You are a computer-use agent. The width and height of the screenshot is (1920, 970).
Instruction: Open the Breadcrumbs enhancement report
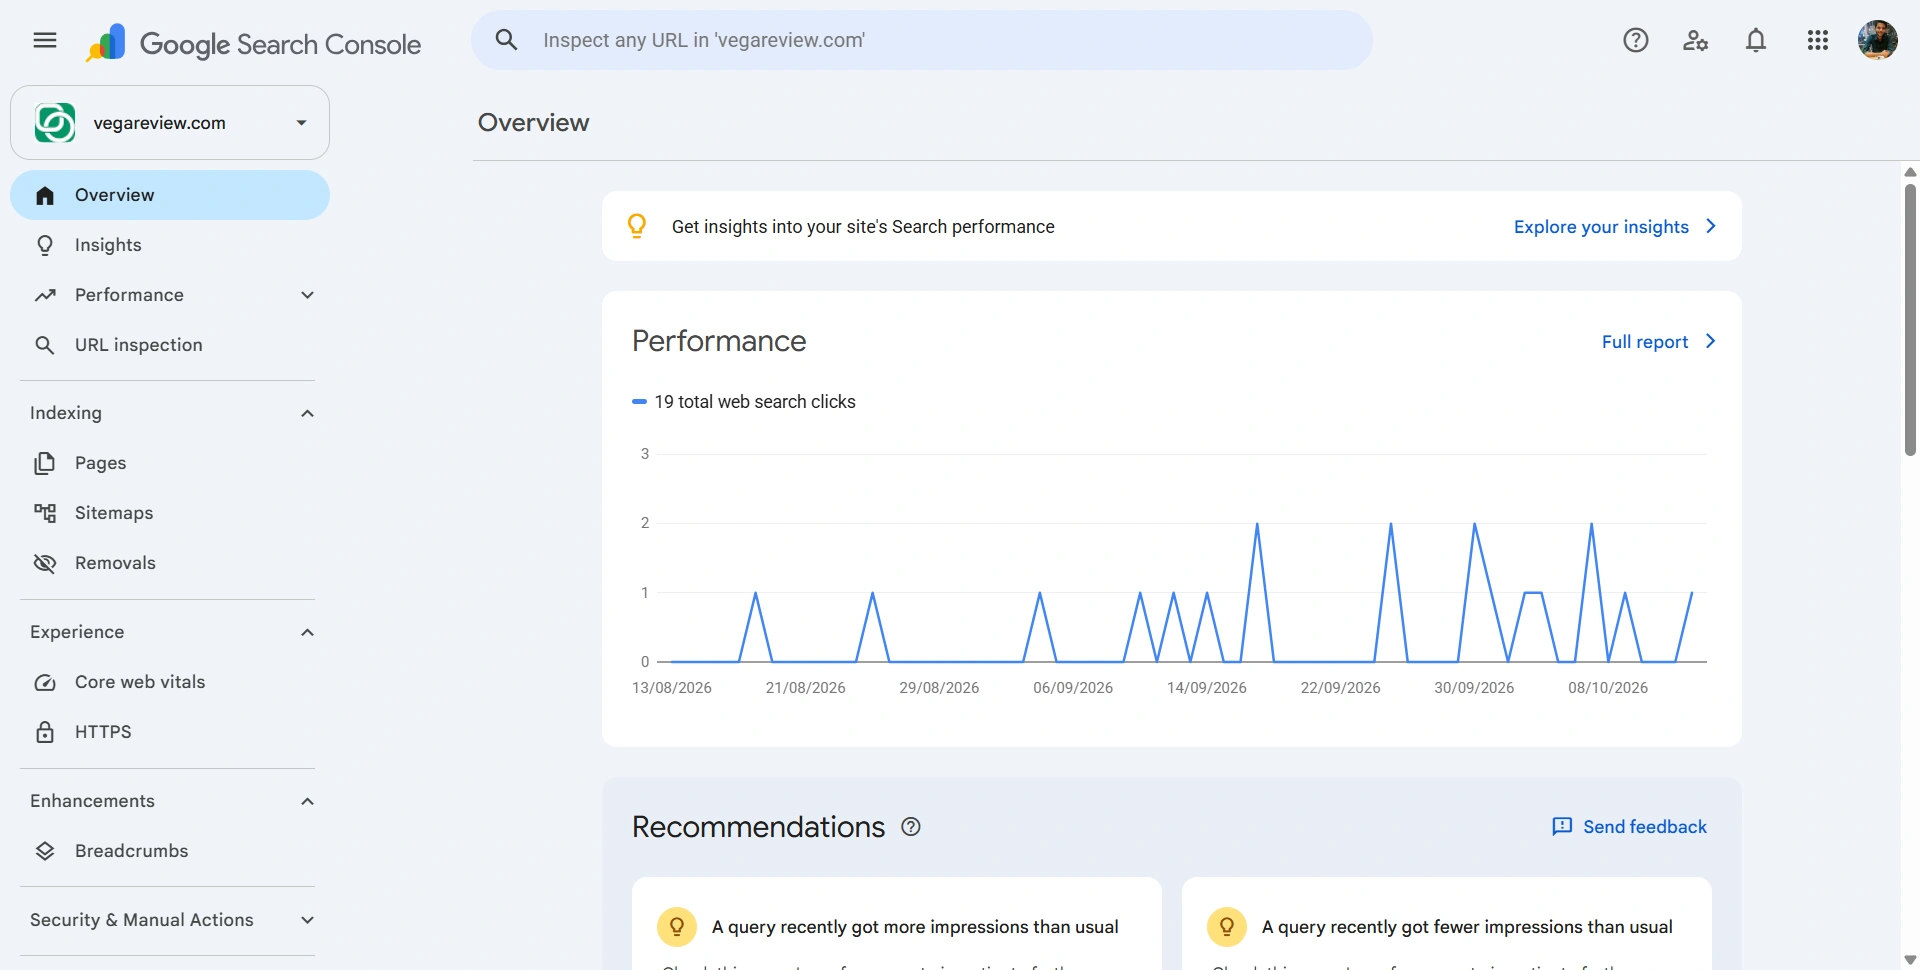click(x=170, y=851)
